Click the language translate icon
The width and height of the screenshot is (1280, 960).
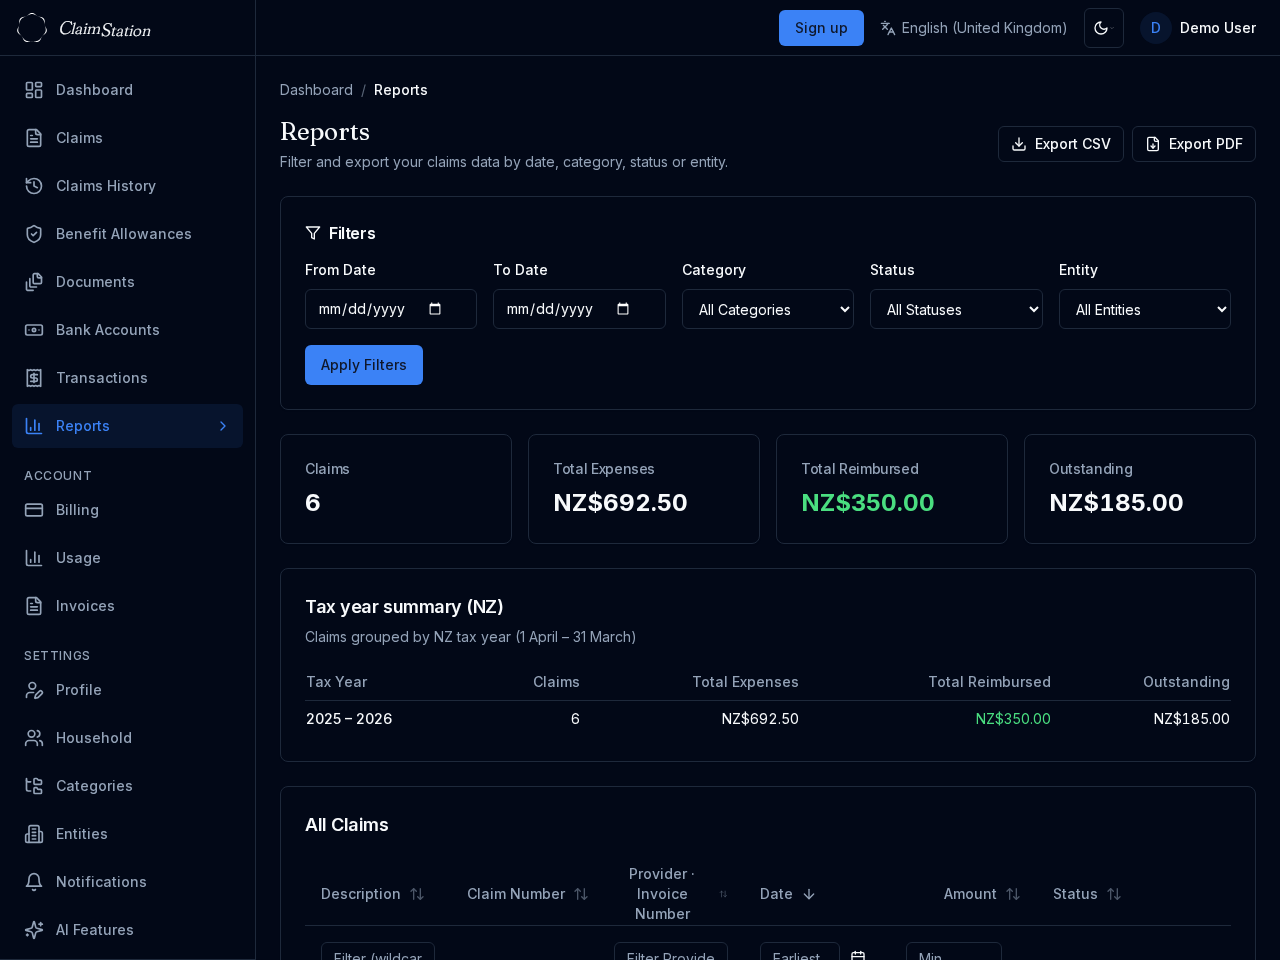(x=888, y=28)
